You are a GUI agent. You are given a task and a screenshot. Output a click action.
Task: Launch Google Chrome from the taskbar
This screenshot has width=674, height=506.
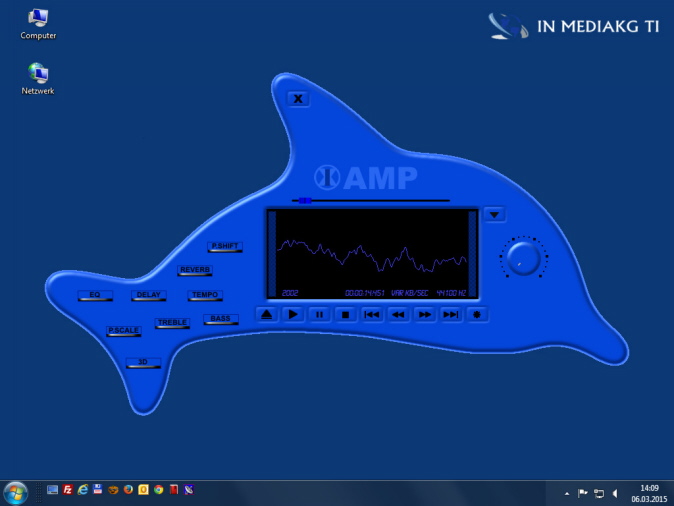pos(159,490)
